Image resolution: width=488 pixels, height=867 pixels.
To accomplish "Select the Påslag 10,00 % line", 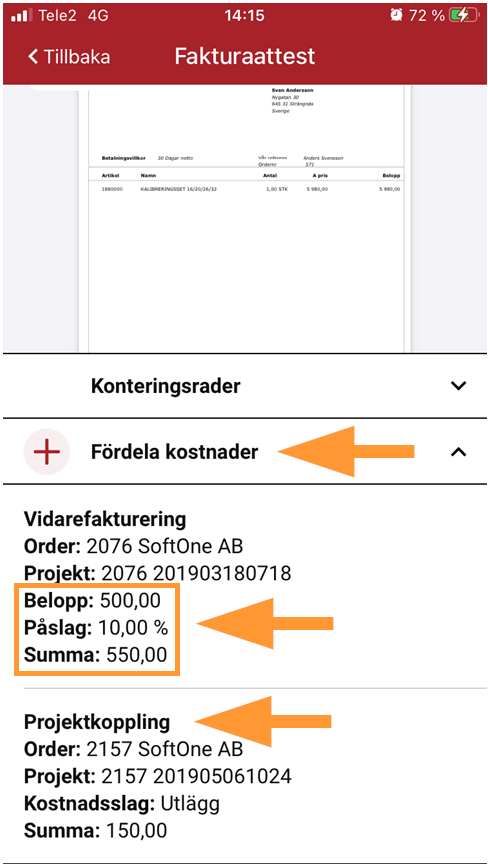I will pyautogui.click(x=96, y=628).
